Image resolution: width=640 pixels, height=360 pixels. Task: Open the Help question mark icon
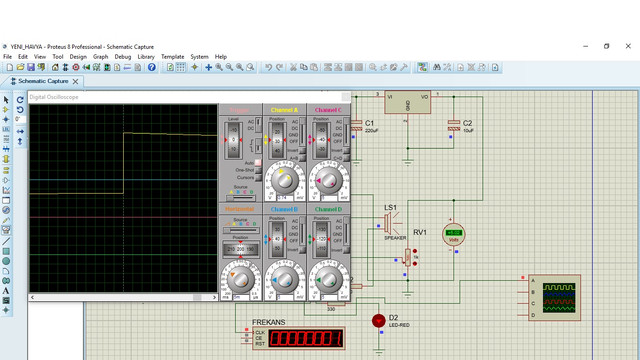point(151,67)
